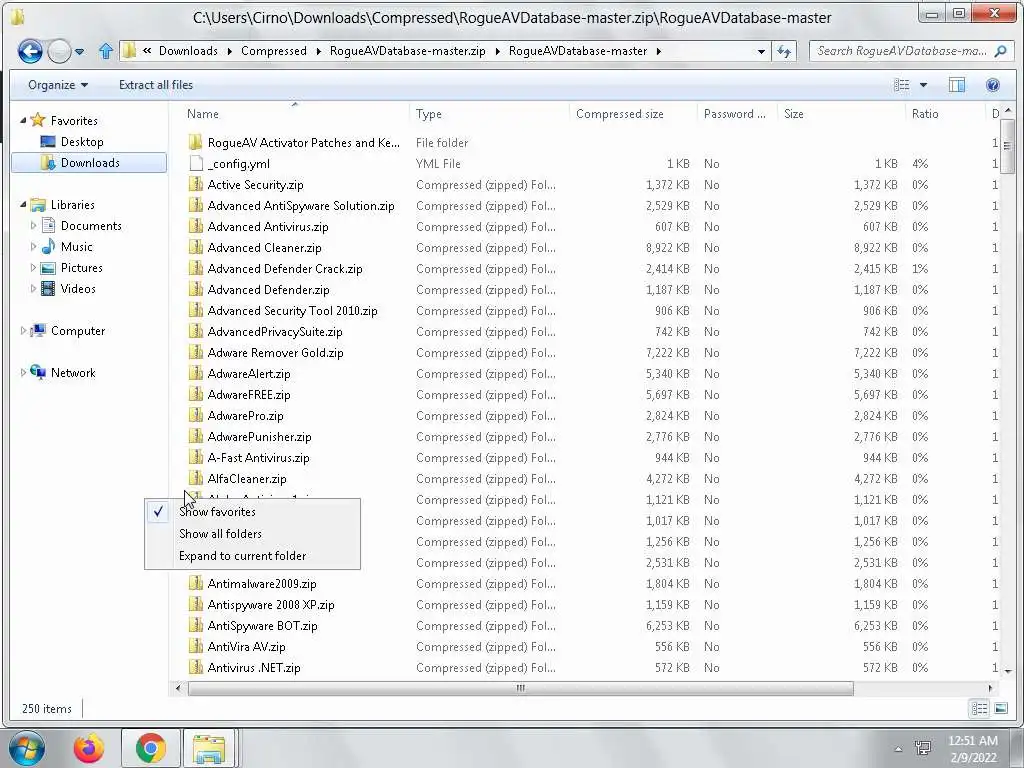Image resolution: width=1024 pixels, height=768 pixels.
Task: Collapse the Favorites group
Action: point(24,120)
